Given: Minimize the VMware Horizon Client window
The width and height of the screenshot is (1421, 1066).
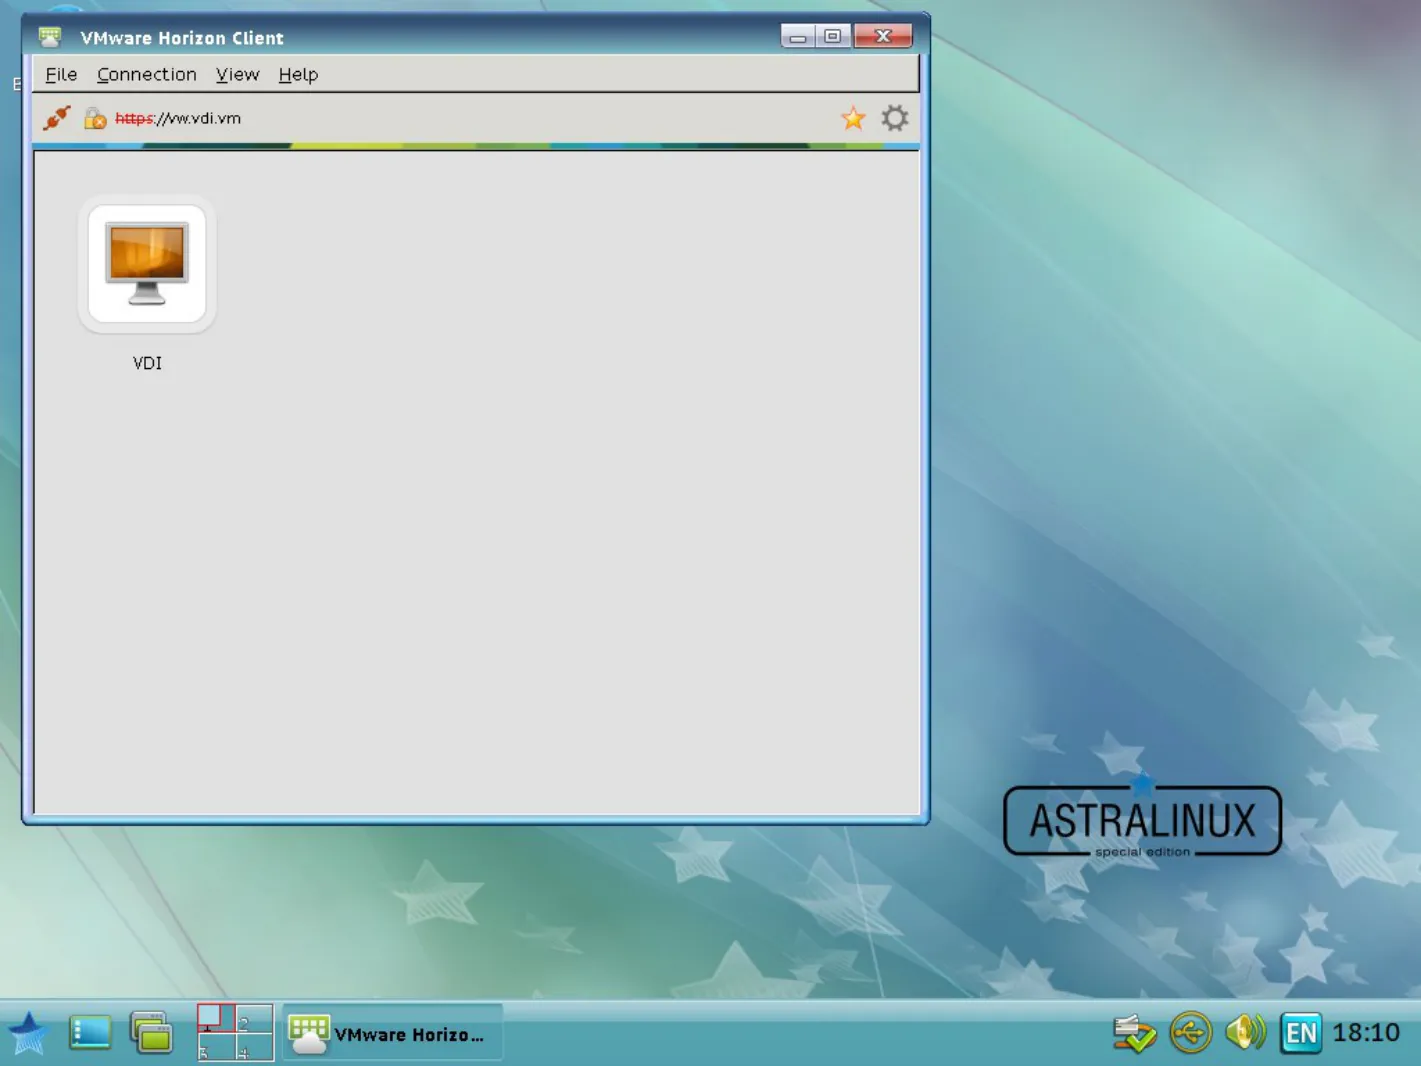Looking at the screenshot, I should click(x=798, y=37).
